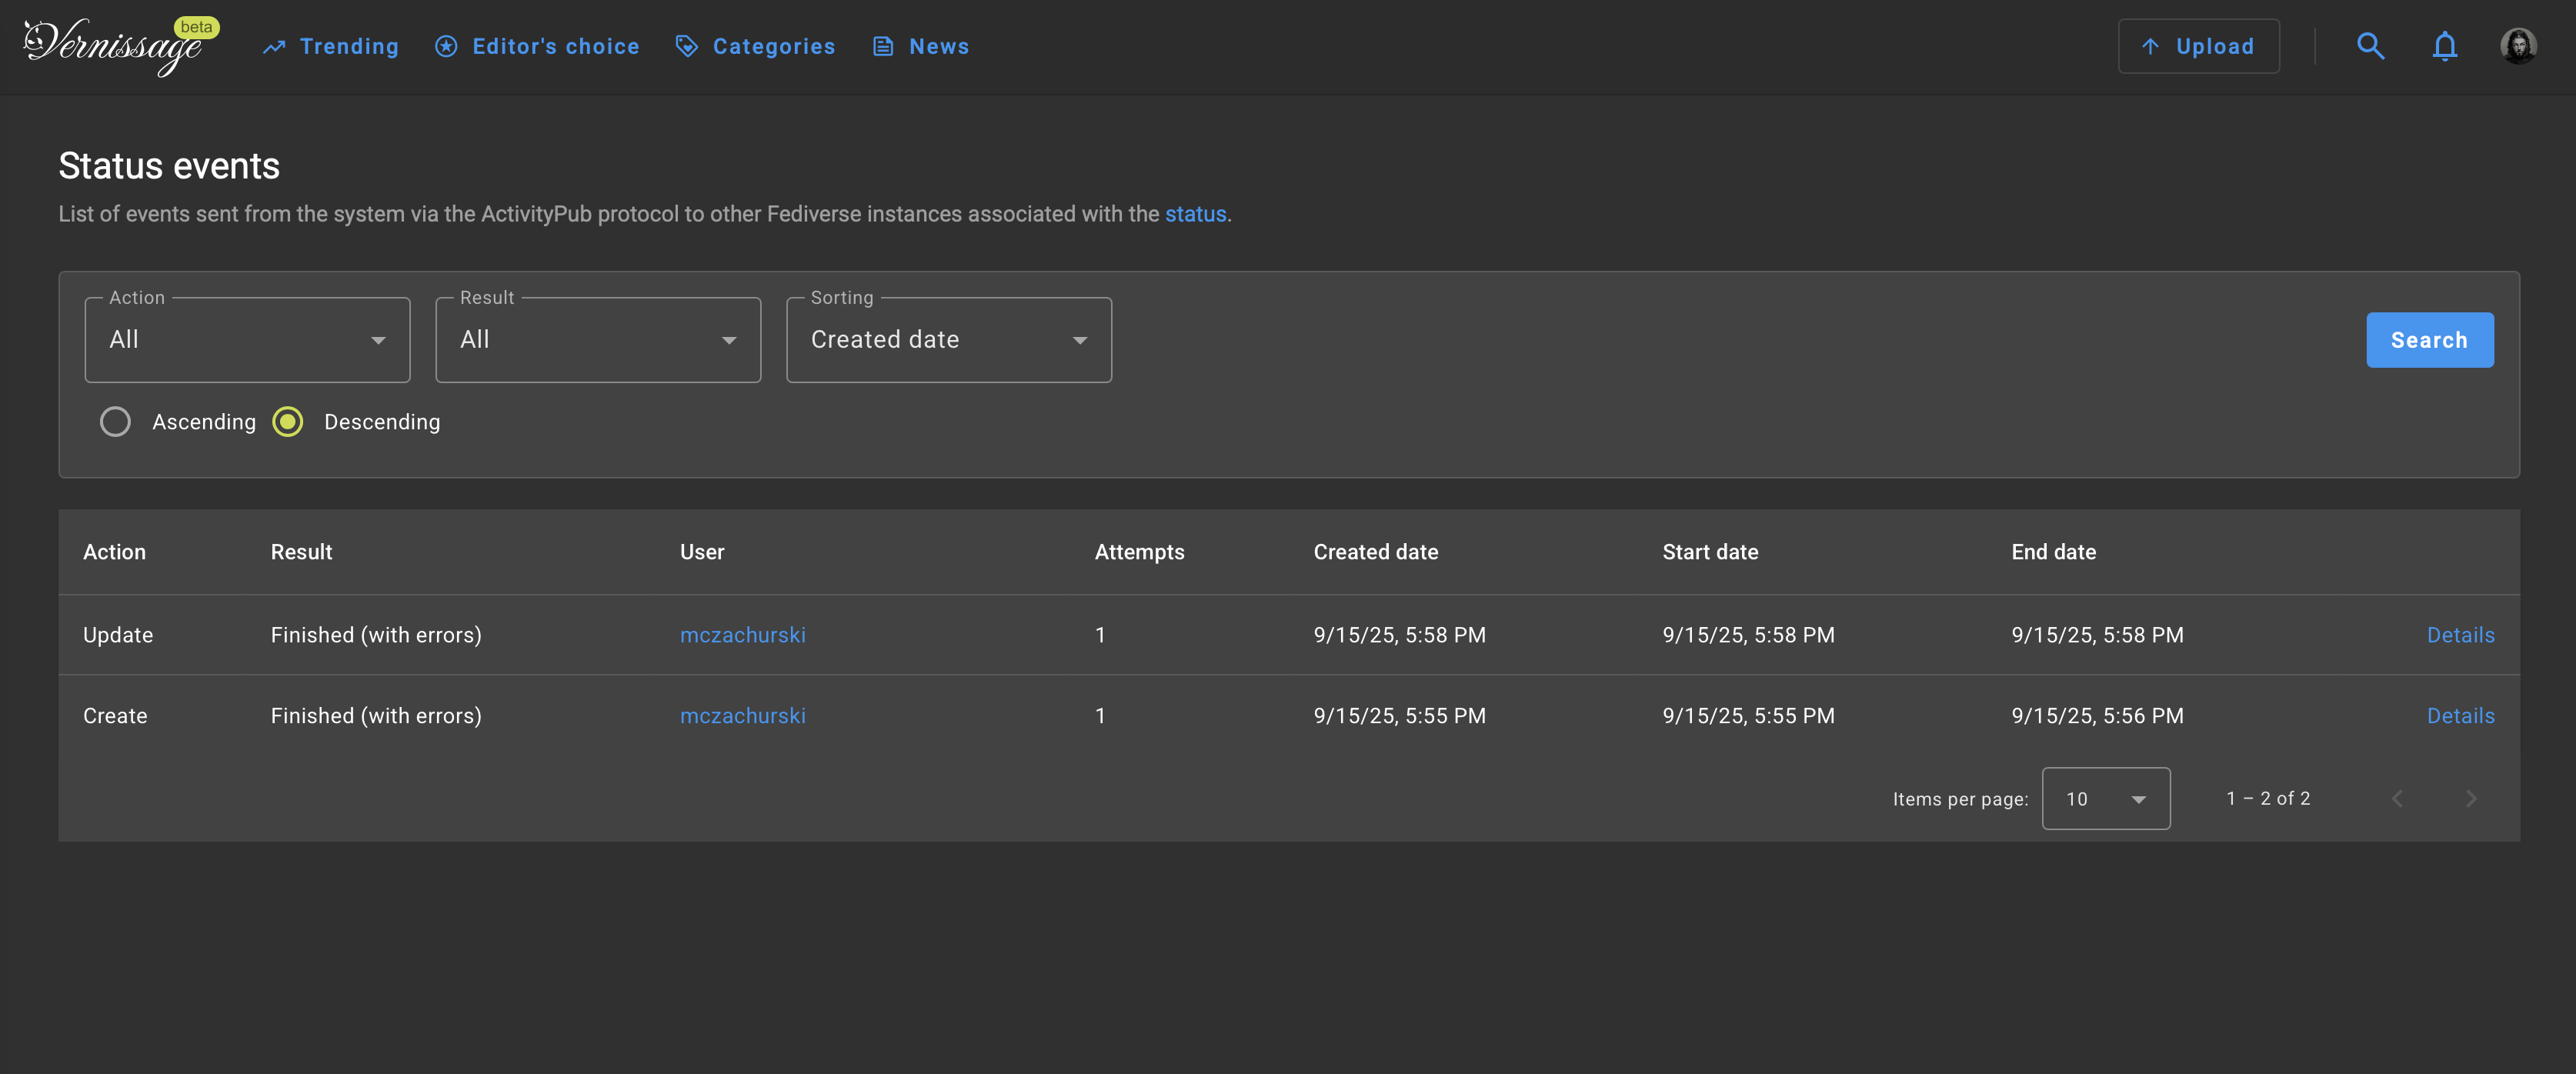Select Descending sort order
The height and width of the screenshot is (1074, 2576).
[288, 422]
